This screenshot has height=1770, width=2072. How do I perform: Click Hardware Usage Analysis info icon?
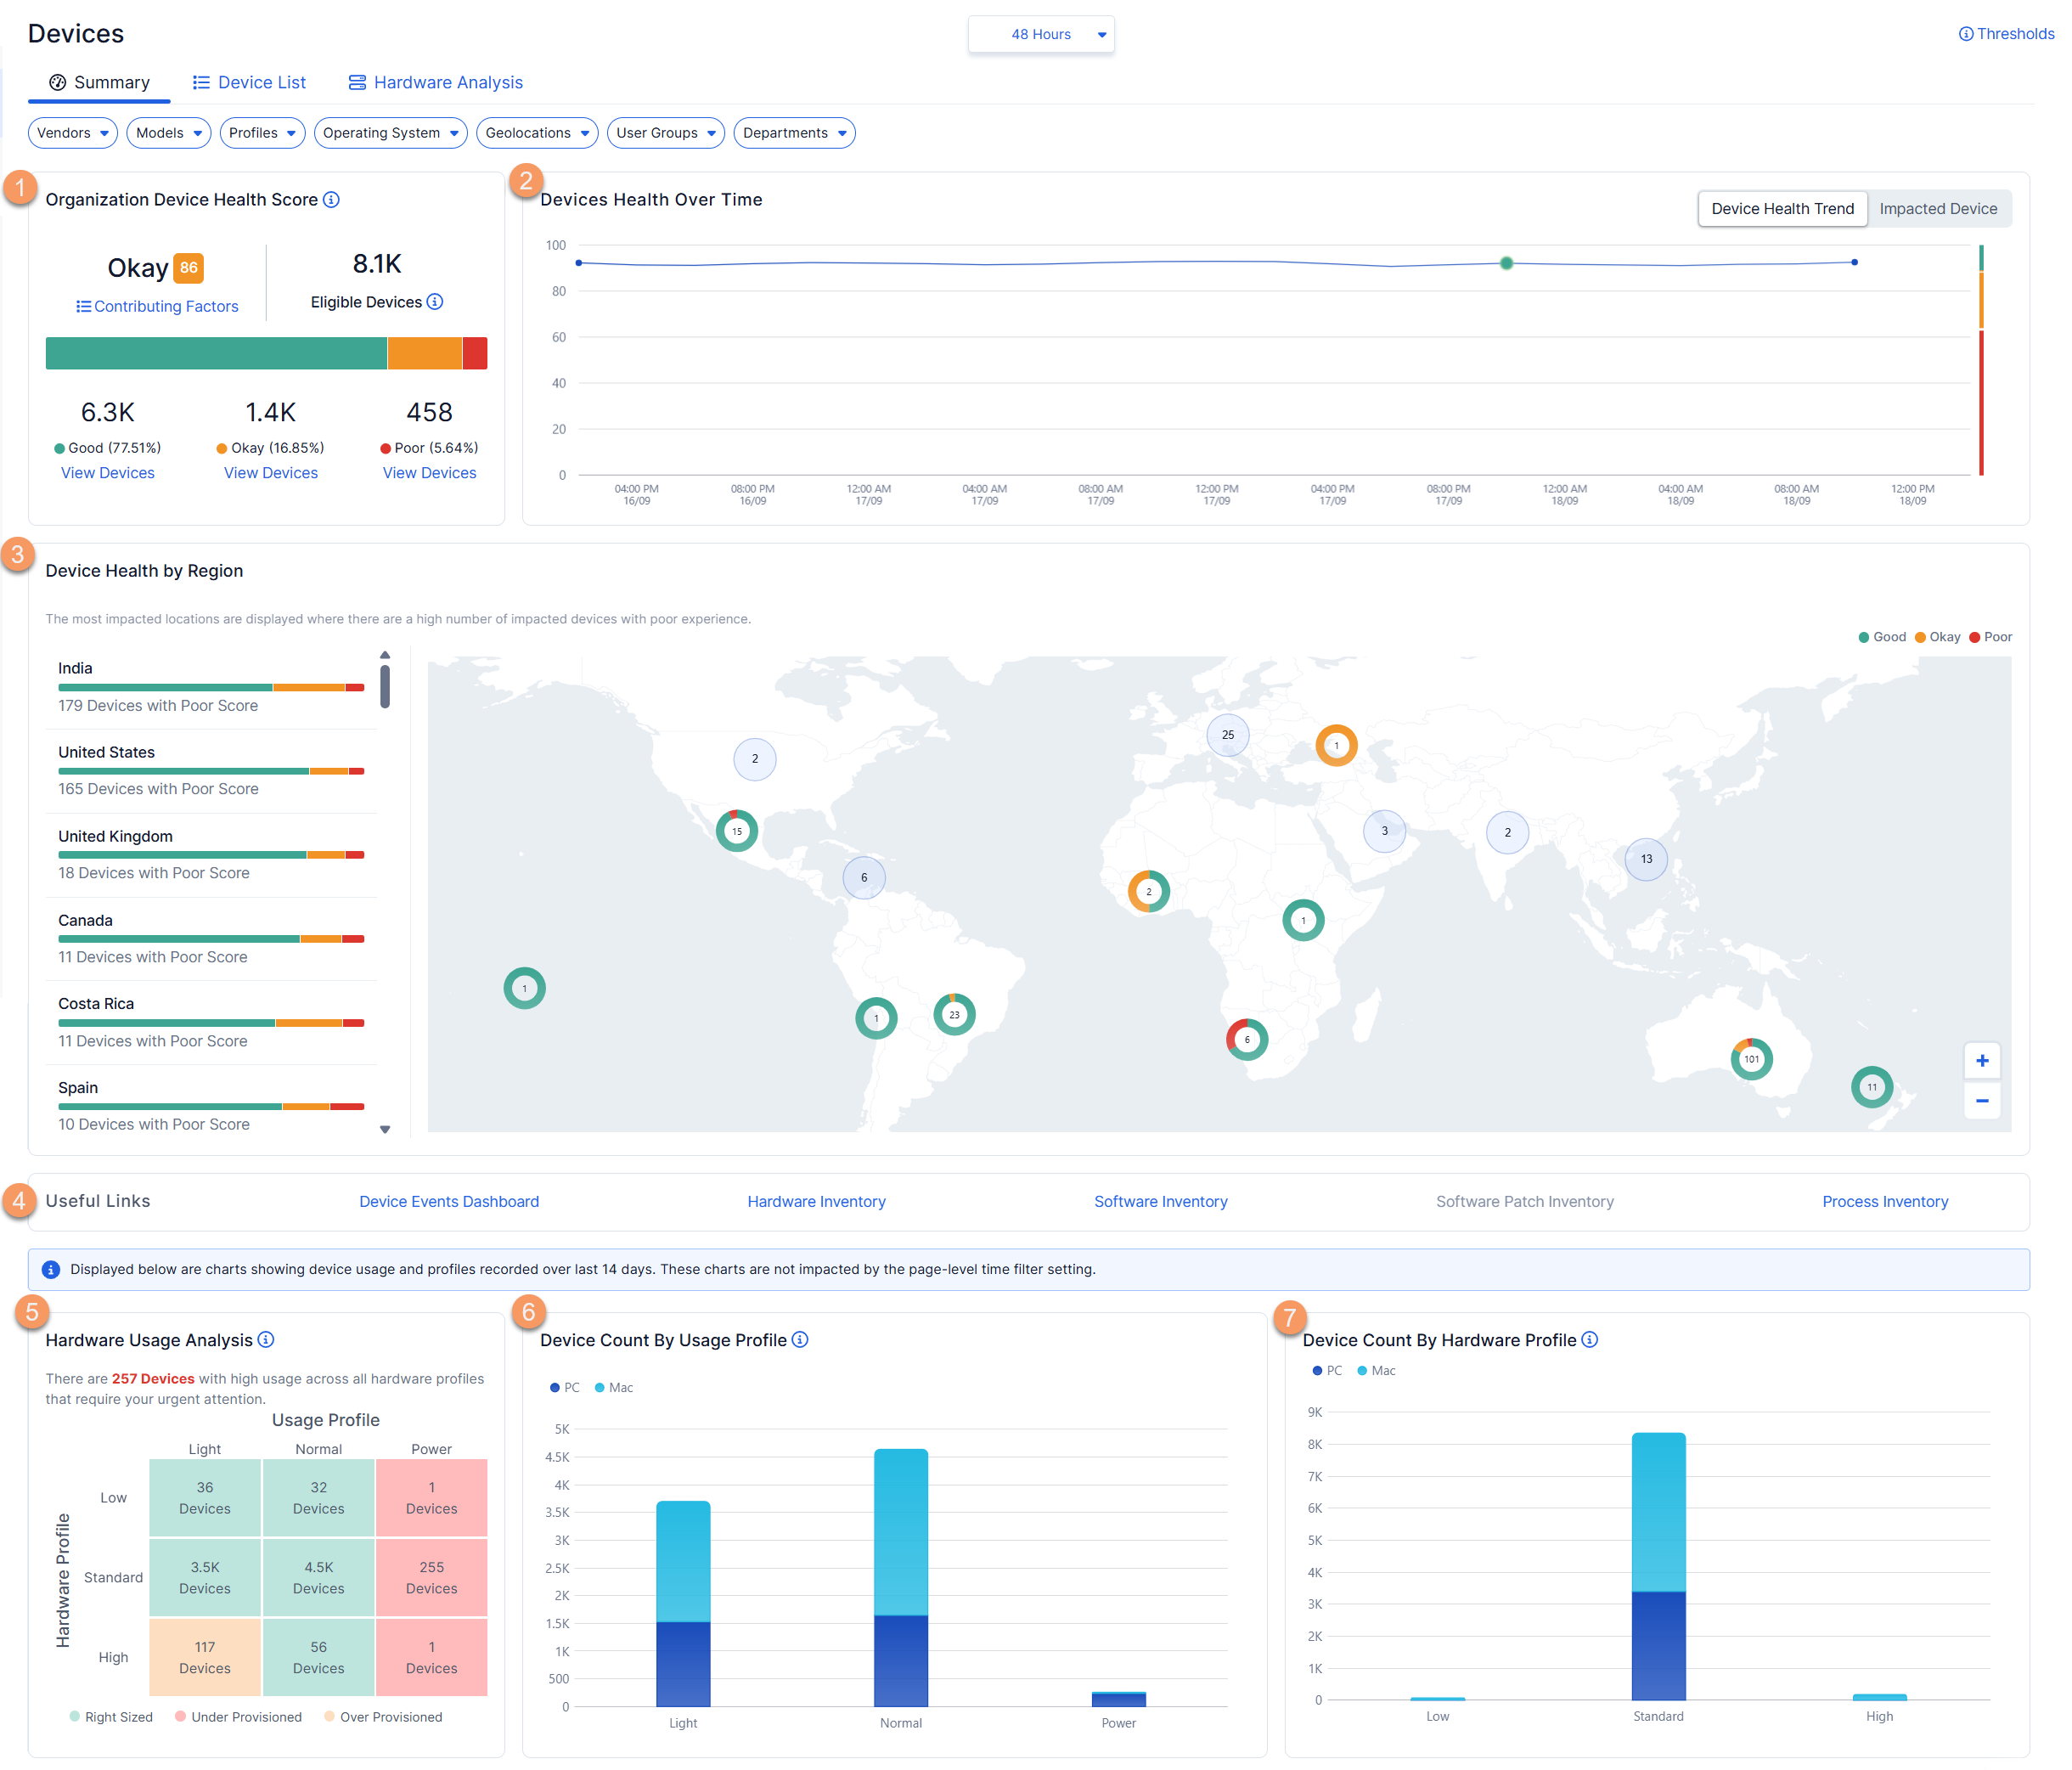266,1340
